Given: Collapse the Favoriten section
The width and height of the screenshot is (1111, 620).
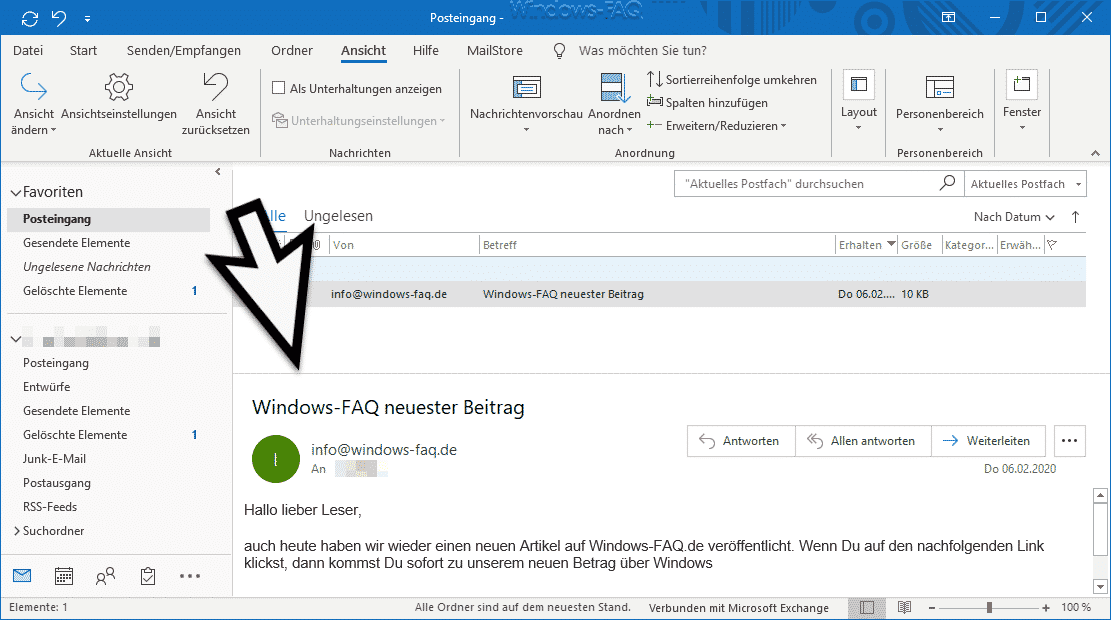Looking at the screenshot, I should coord(16,193).
